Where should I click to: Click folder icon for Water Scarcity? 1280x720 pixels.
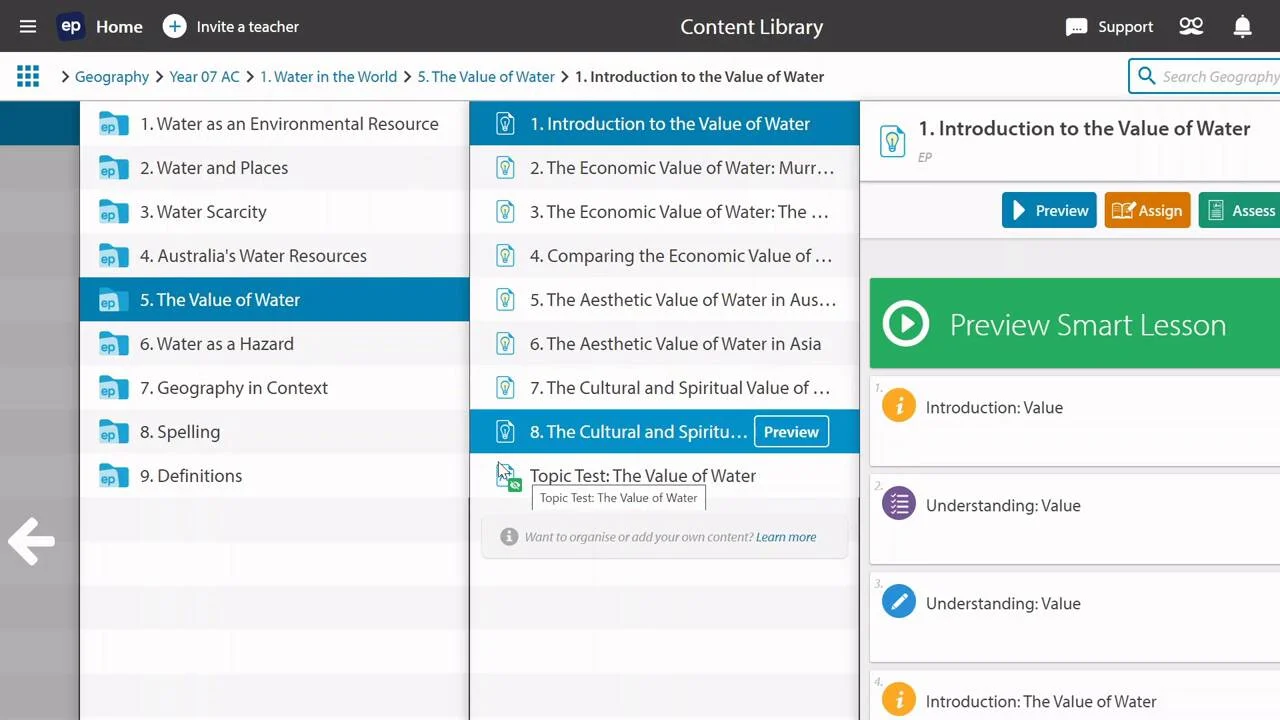click(114, 212)
